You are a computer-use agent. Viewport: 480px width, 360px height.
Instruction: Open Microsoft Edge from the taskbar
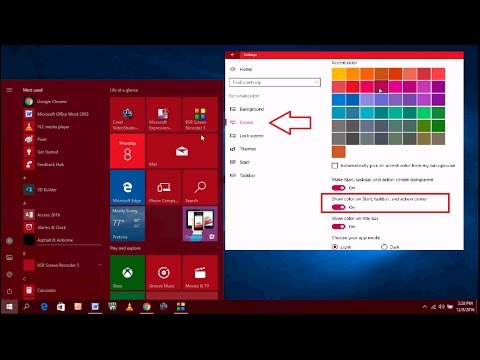pos(44,307)
